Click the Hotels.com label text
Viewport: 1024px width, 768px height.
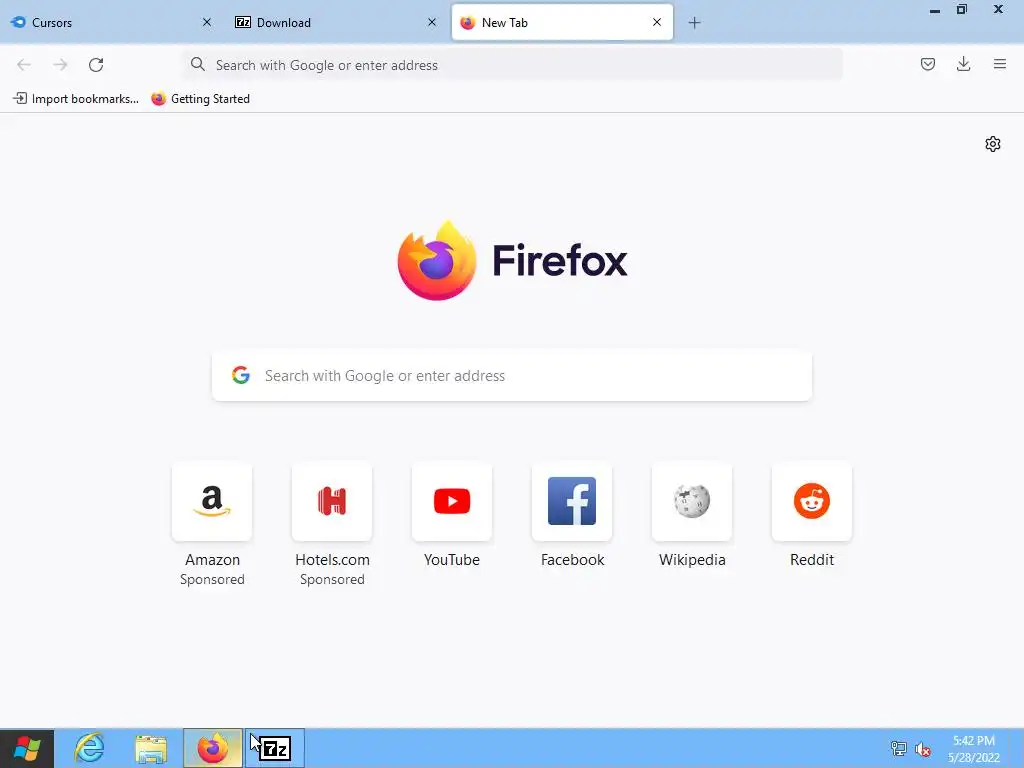click(332, 560)
